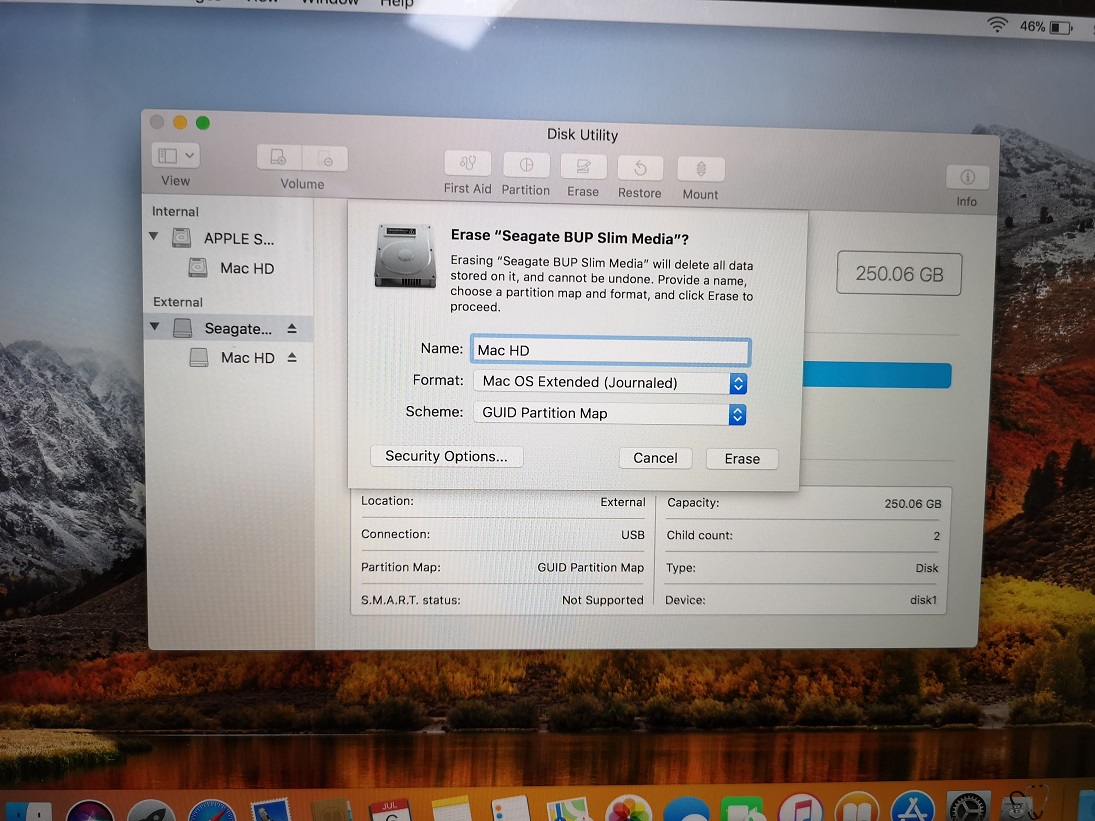Click the Mount toolbar icon
The image size is (1095, 821).
[x=700, y=170]
